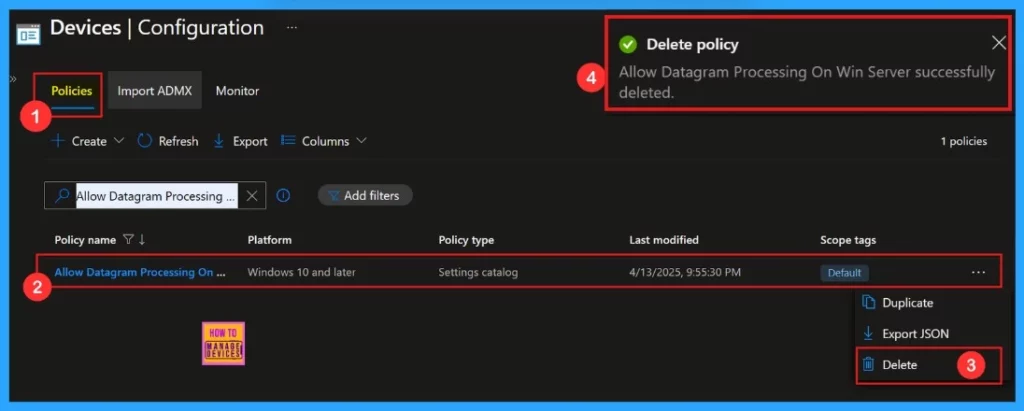The image size is (1024, 411).
Task: Click the Settings catalog cell
Action: pos(478,272)
